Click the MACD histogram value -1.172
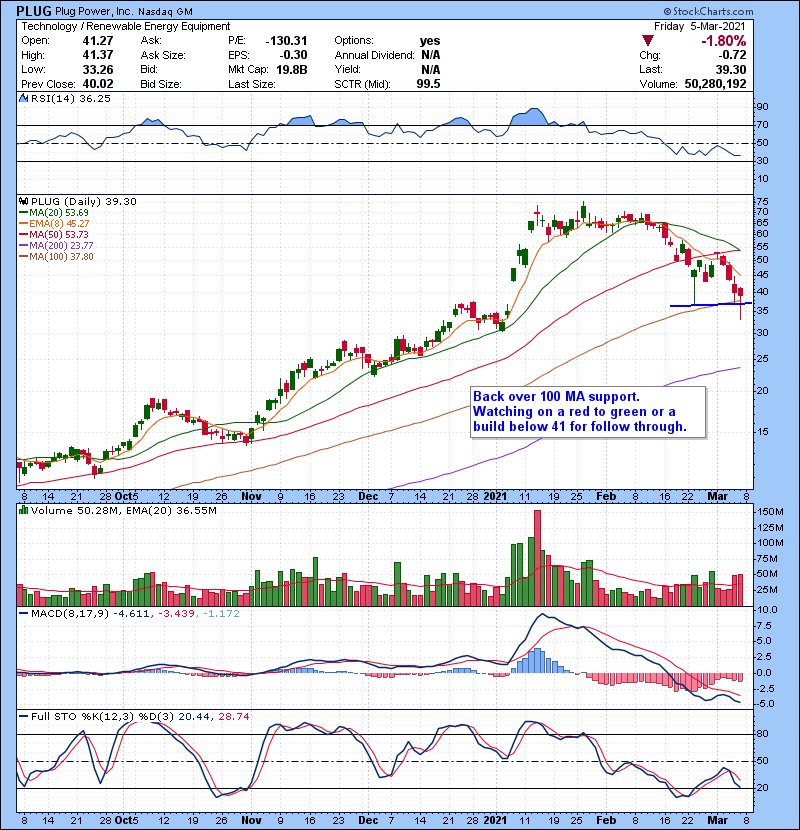This screenshot has width=800, height=830. [x=220, y=614]
